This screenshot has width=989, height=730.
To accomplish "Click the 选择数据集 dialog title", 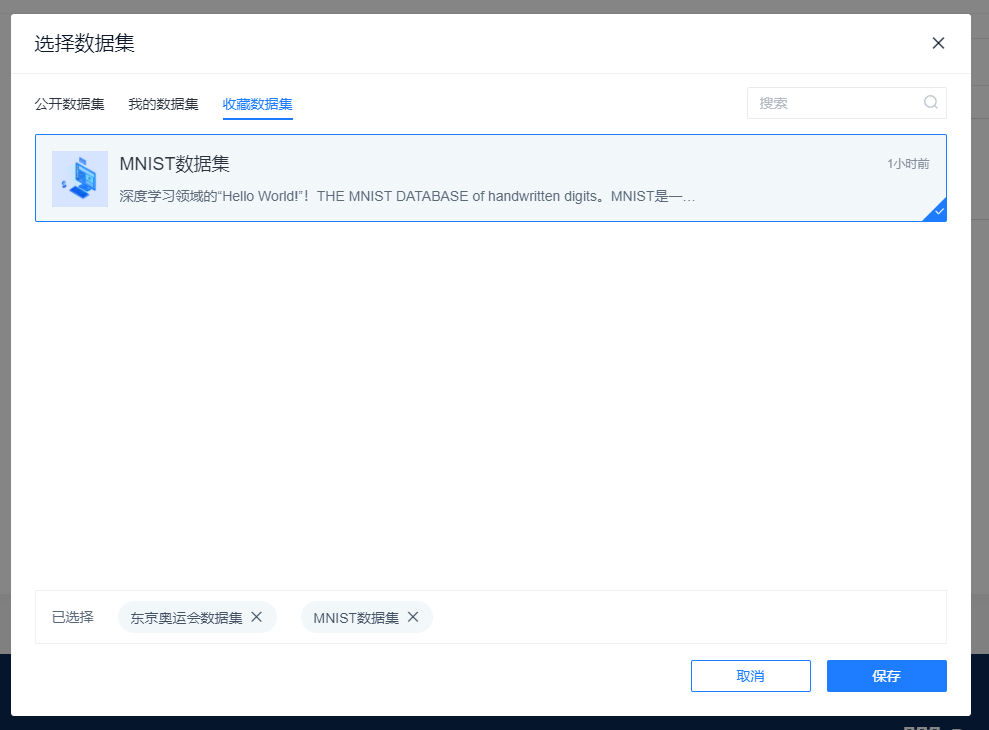I will coord(85,44).
